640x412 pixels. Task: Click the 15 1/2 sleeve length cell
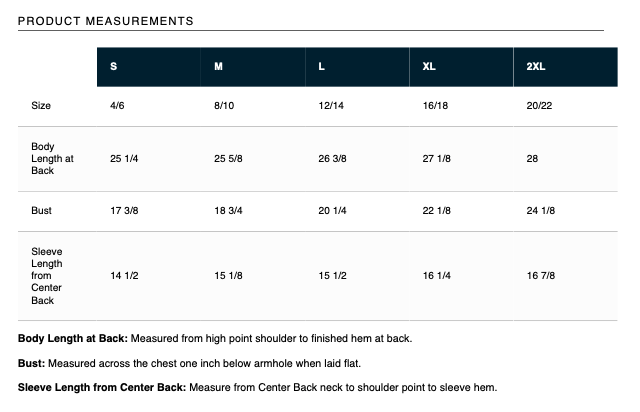[x=332, y=273]
